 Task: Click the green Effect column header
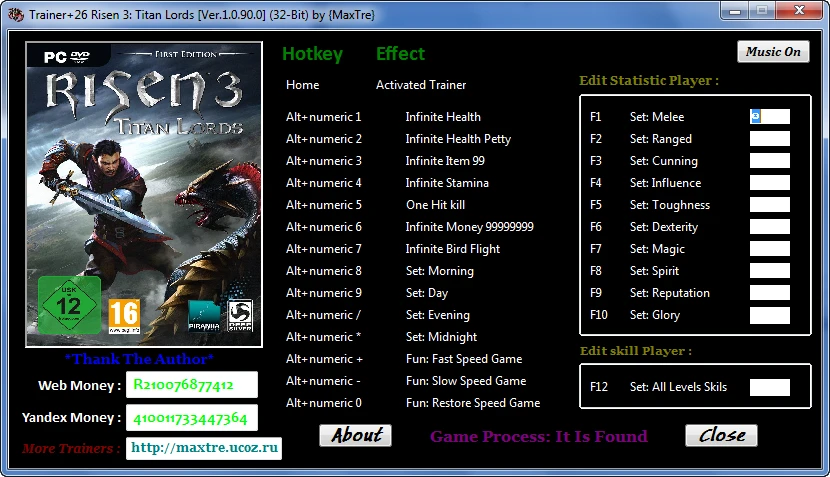(x=400, y=53)
